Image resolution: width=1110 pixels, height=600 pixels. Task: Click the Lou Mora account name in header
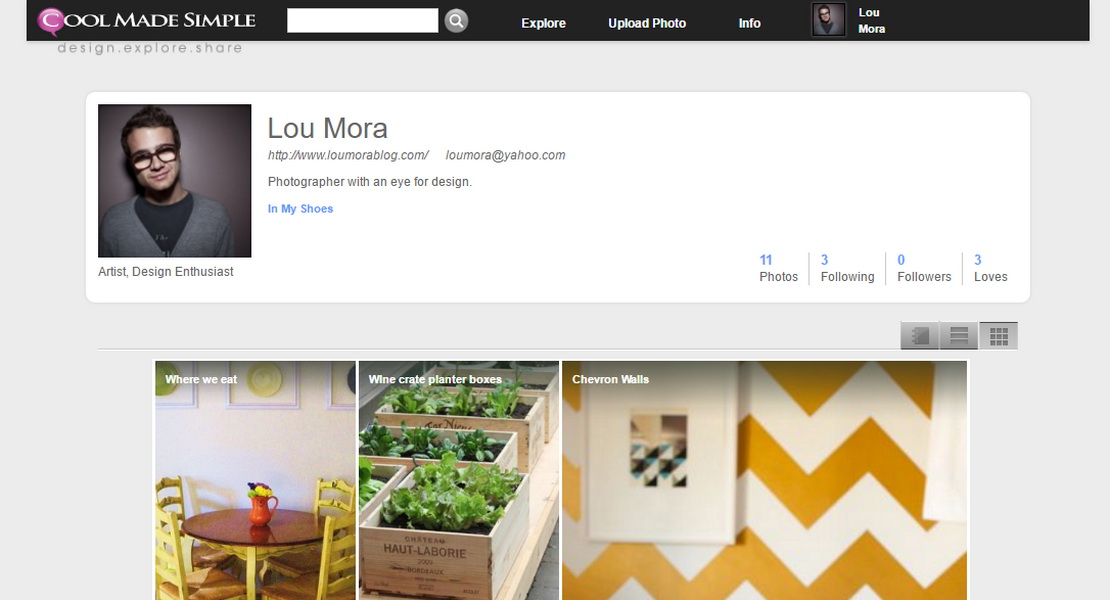coord(871,21)
